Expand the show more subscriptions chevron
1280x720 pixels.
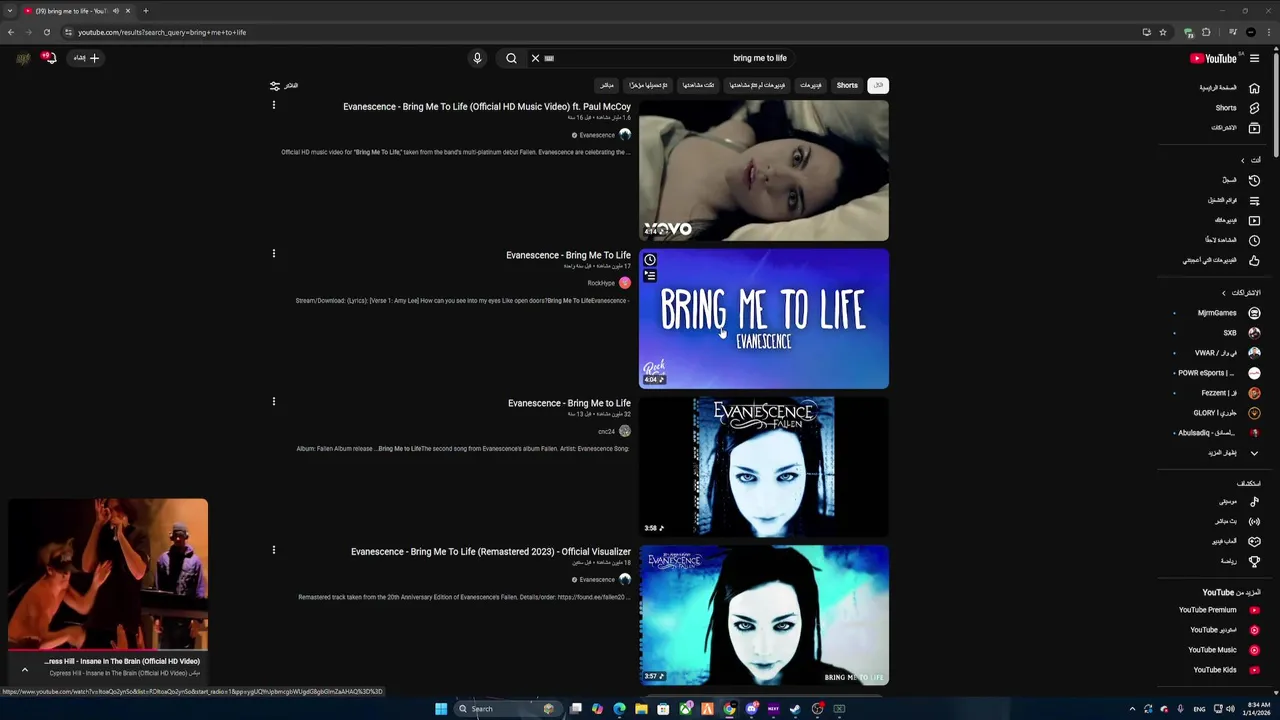coord(1254,453)
